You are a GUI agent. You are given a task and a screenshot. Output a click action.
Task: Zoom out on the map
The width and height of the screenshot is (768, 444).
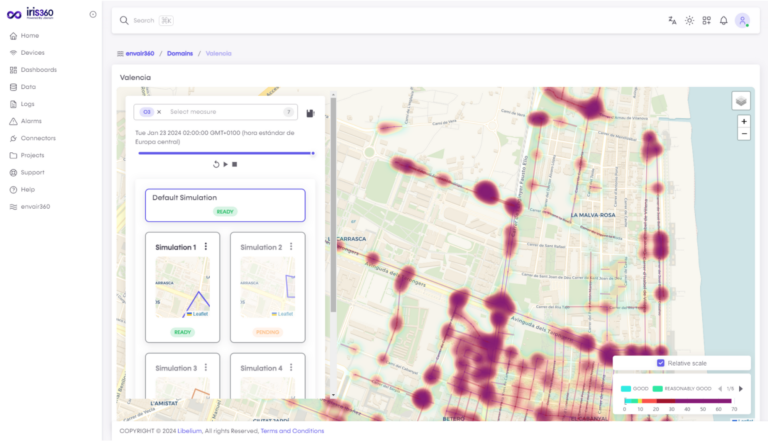743,134
